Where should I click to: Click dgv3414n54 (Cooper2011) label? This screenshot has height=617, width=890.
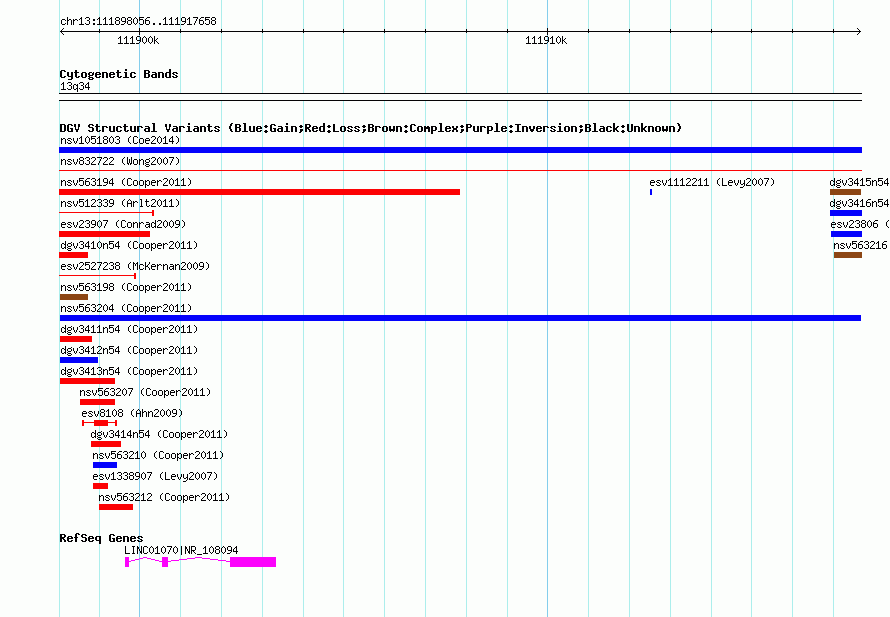point(159,434)
